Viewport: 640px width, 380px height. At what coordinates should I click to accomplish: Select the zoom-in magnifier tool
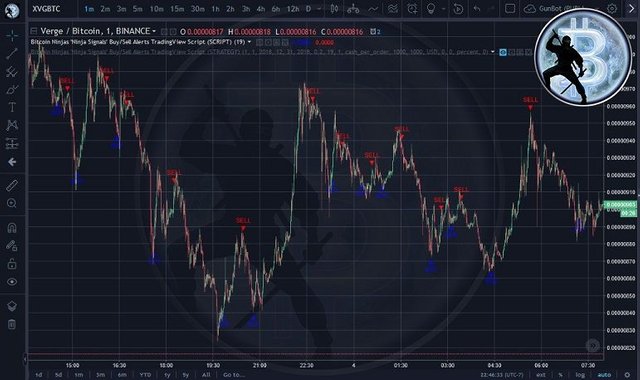click(x=12, y=203)
